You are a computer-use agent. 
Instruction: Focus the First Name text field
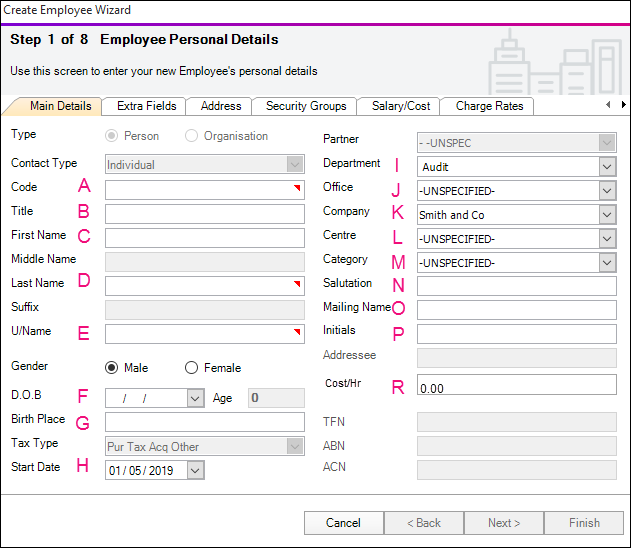[x=204, y=238]
